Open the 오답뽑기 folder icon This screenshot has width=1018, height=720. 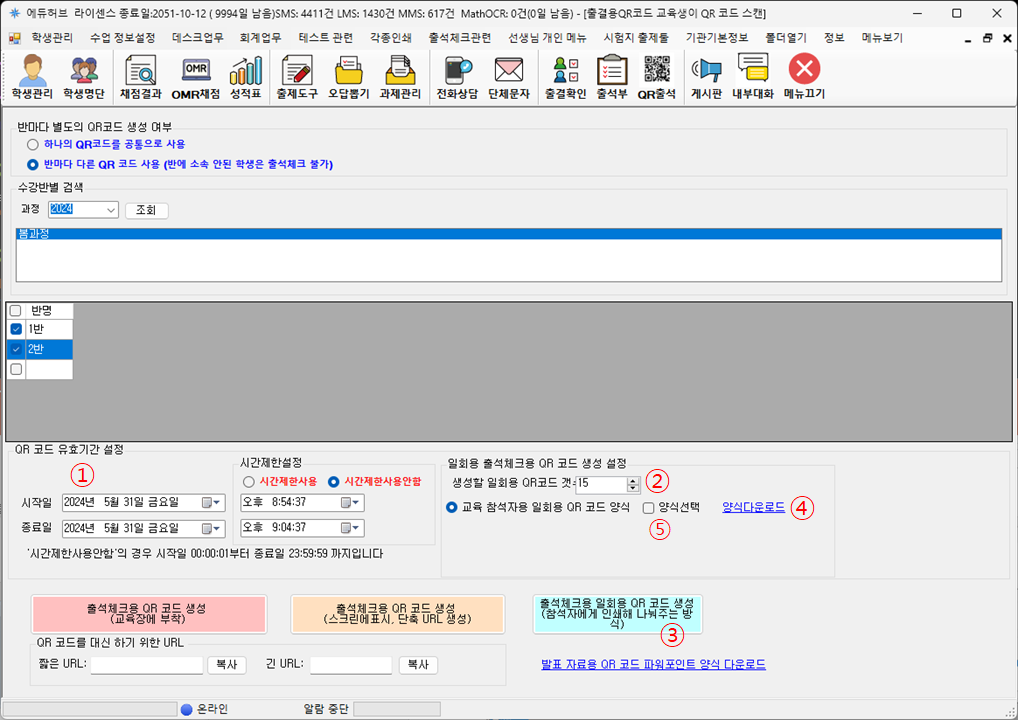coord(349,76)
